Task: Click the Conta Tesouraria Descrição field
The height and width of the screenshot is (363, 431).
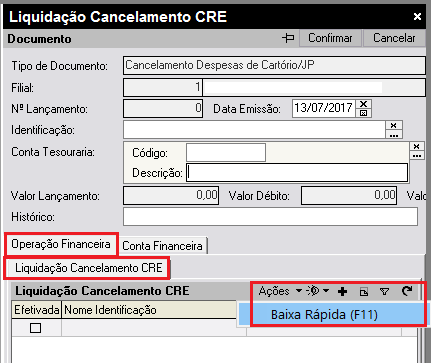Action: [x=297, y=173]
